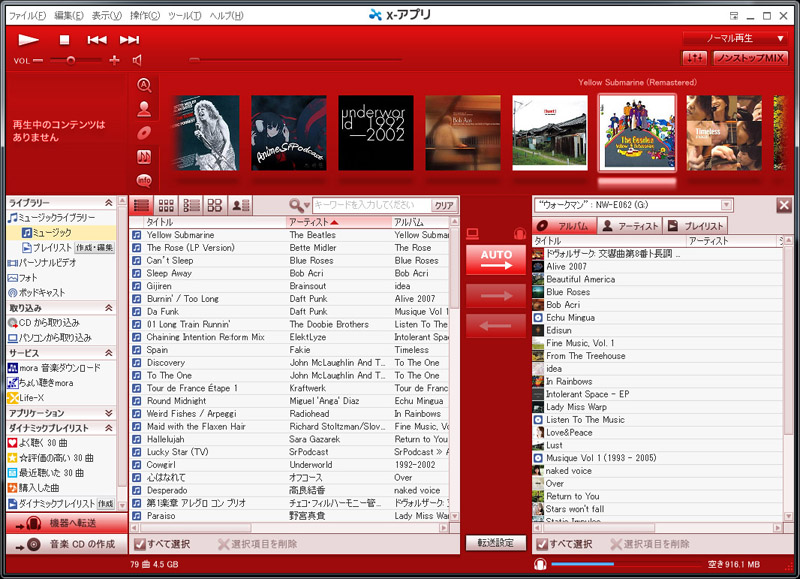800x579 pixels.
Task: Click the transfer-to-PC left arrow button
Action: [496, 325]
